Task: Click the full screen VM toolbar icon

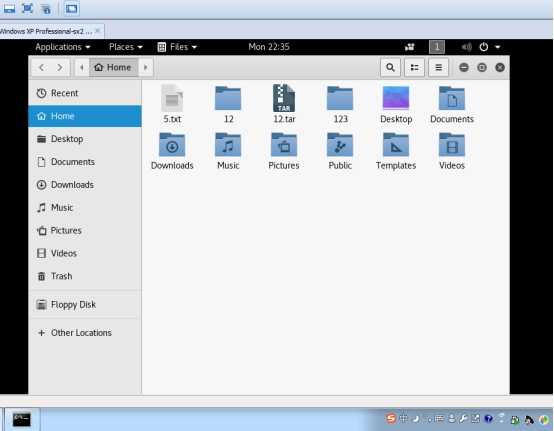Action: coord(27,8)
